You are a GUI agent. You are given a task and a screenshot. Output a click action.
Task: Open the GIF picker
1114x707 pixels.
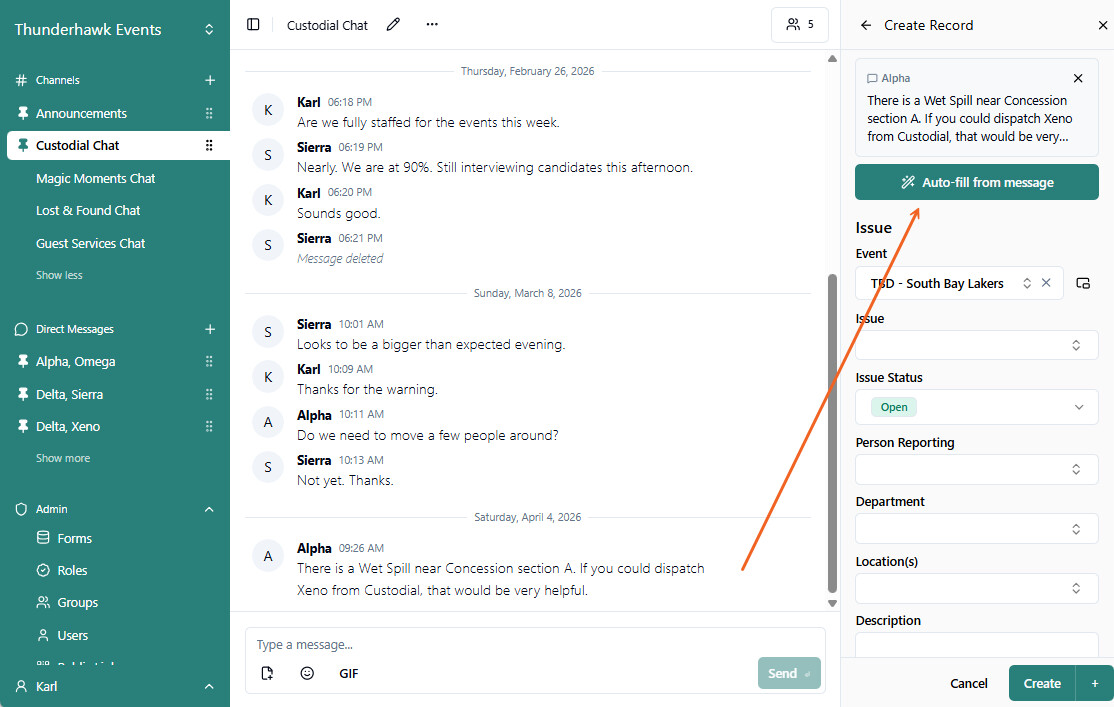(348, 673)
